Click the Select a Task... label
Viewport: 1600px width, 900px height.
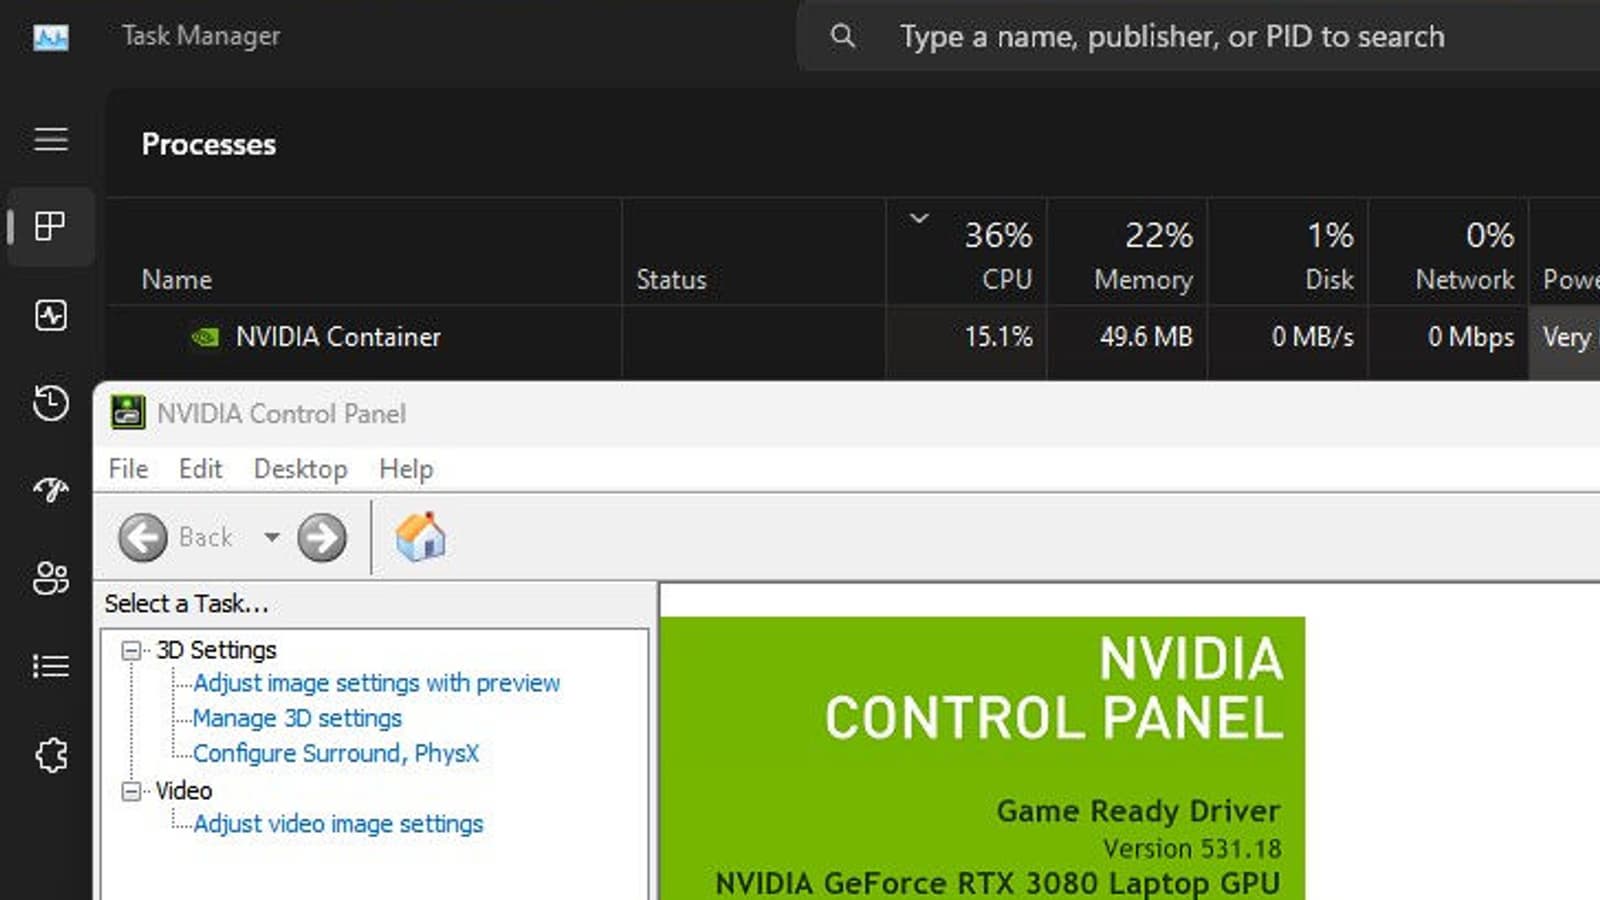[x=186, y=604]
